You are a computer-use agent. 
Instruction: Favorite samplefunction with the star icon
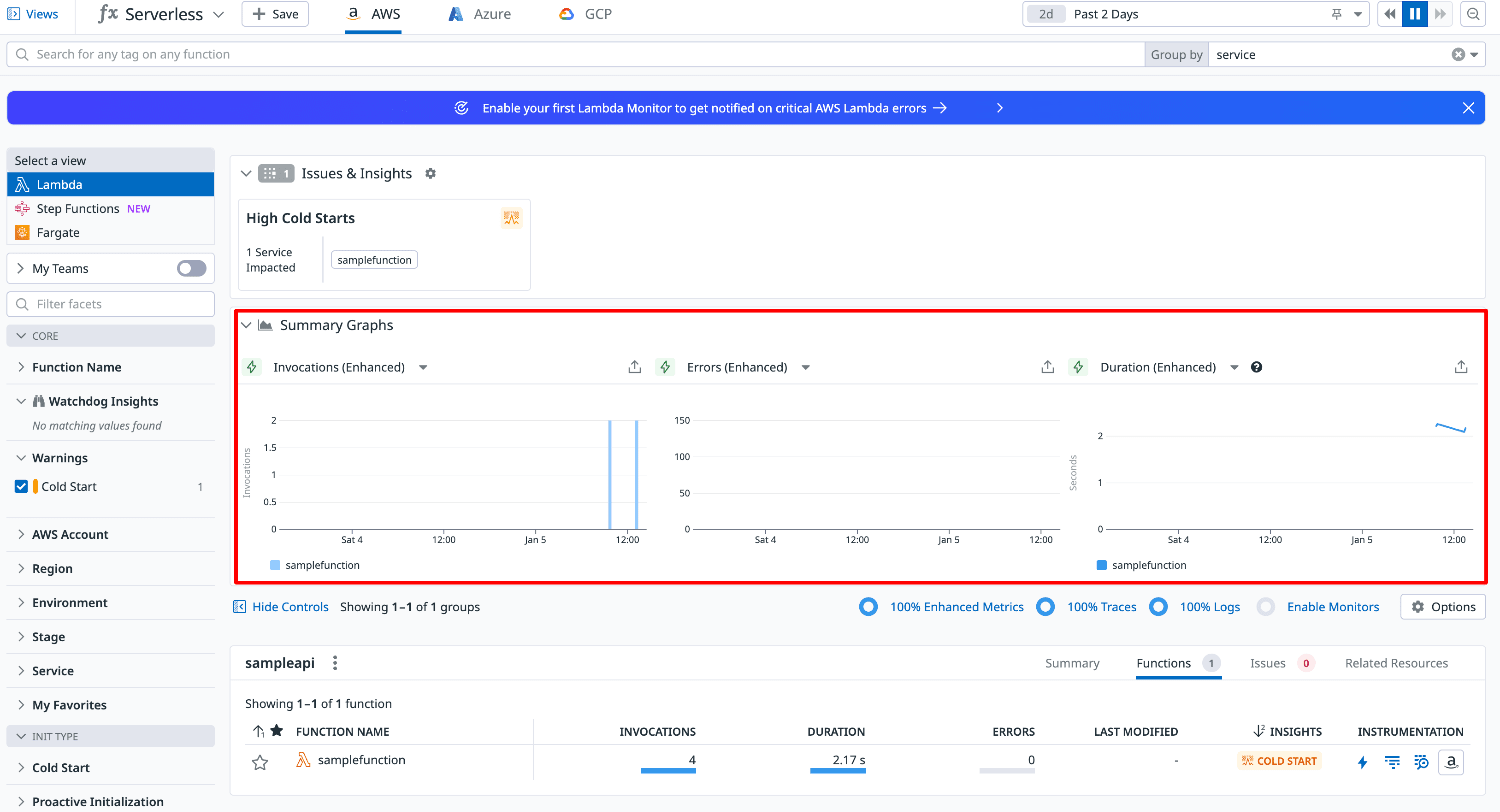[260, 763]
